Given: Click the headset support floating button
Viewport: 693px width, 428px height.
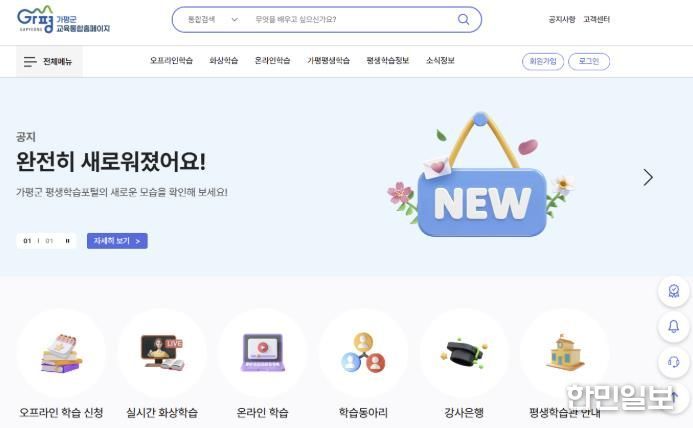Looking at the screenshot, I should click(x=674, y=363).
